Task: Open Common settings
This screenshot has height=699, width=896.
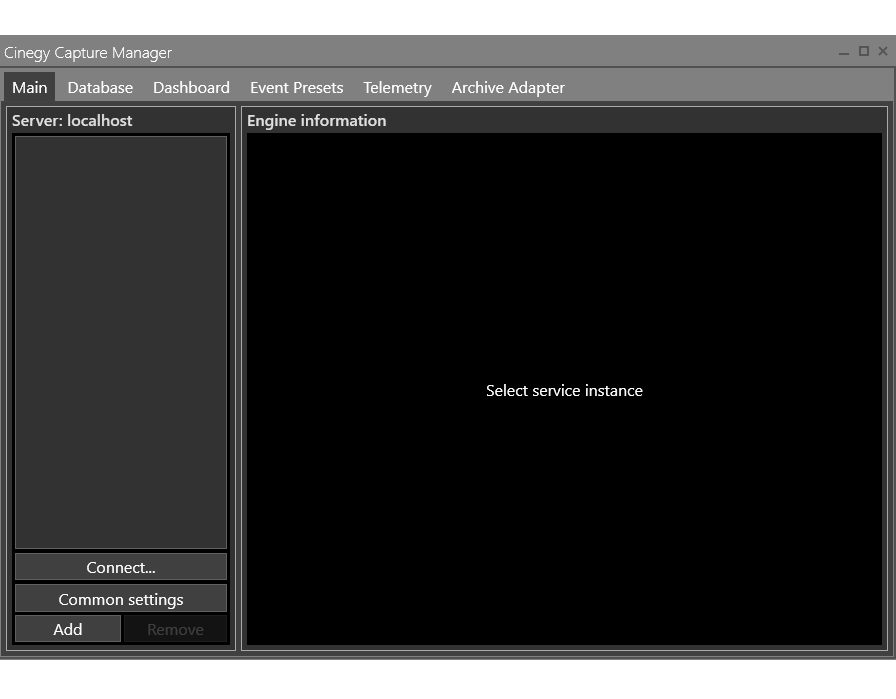Action: click(x=120, y=599)
